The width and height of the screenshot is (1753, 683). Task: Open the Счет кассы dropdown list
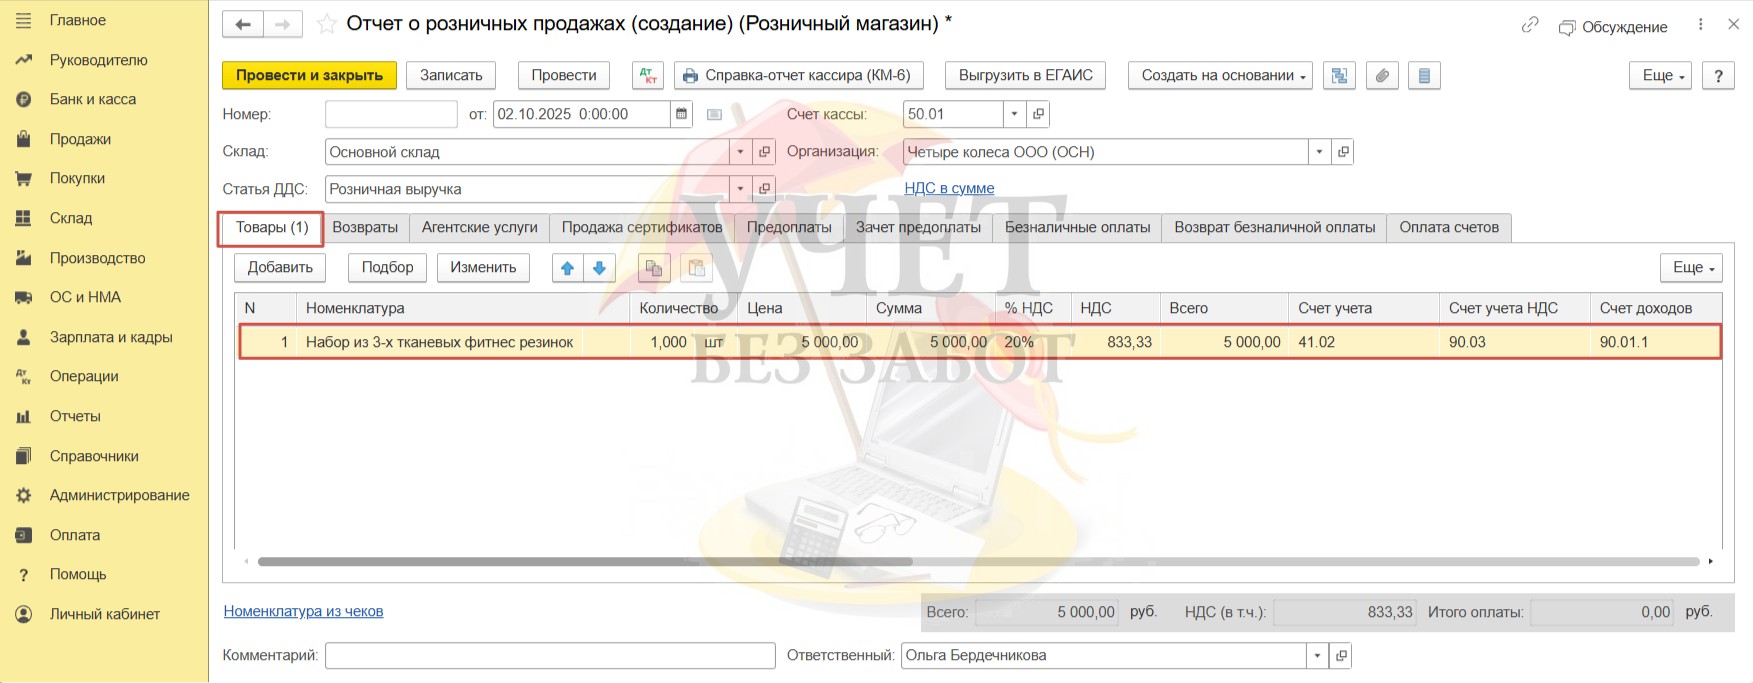1014,114
